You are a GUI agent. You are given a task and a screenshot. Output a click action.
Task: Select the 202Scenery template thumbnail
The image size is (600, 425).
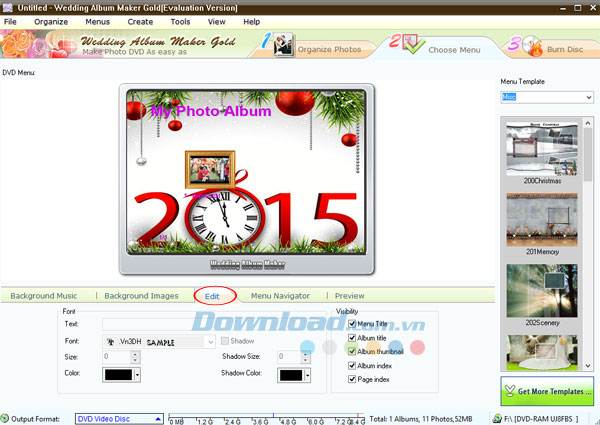542,291
